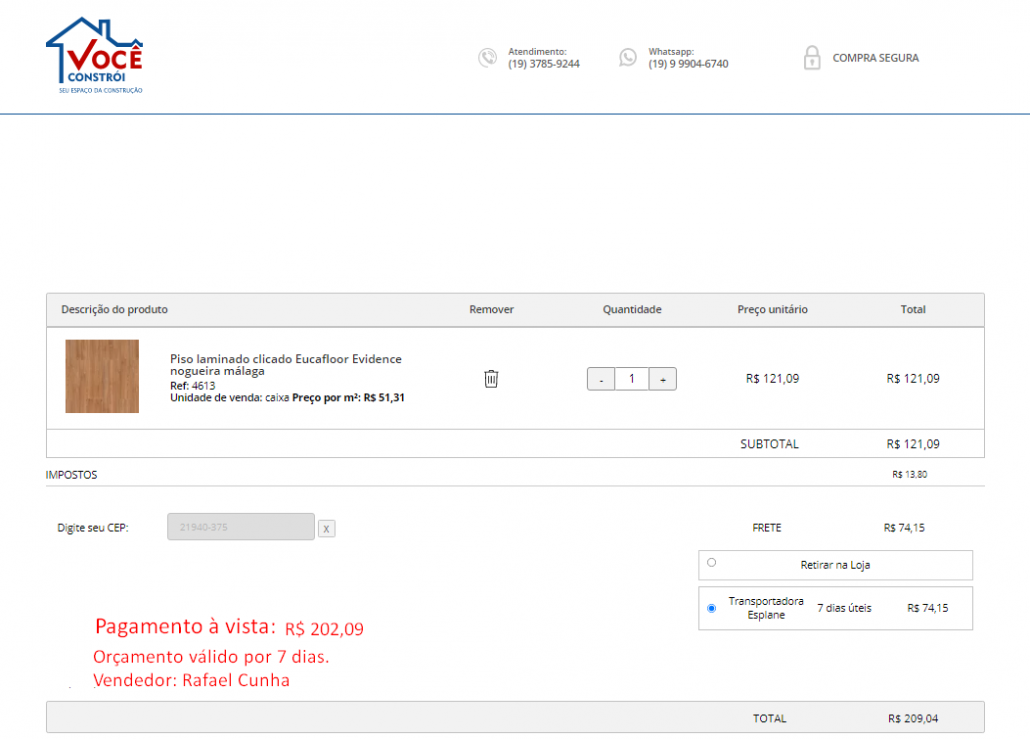Remove product using the trash icon

tap(491, 379)
